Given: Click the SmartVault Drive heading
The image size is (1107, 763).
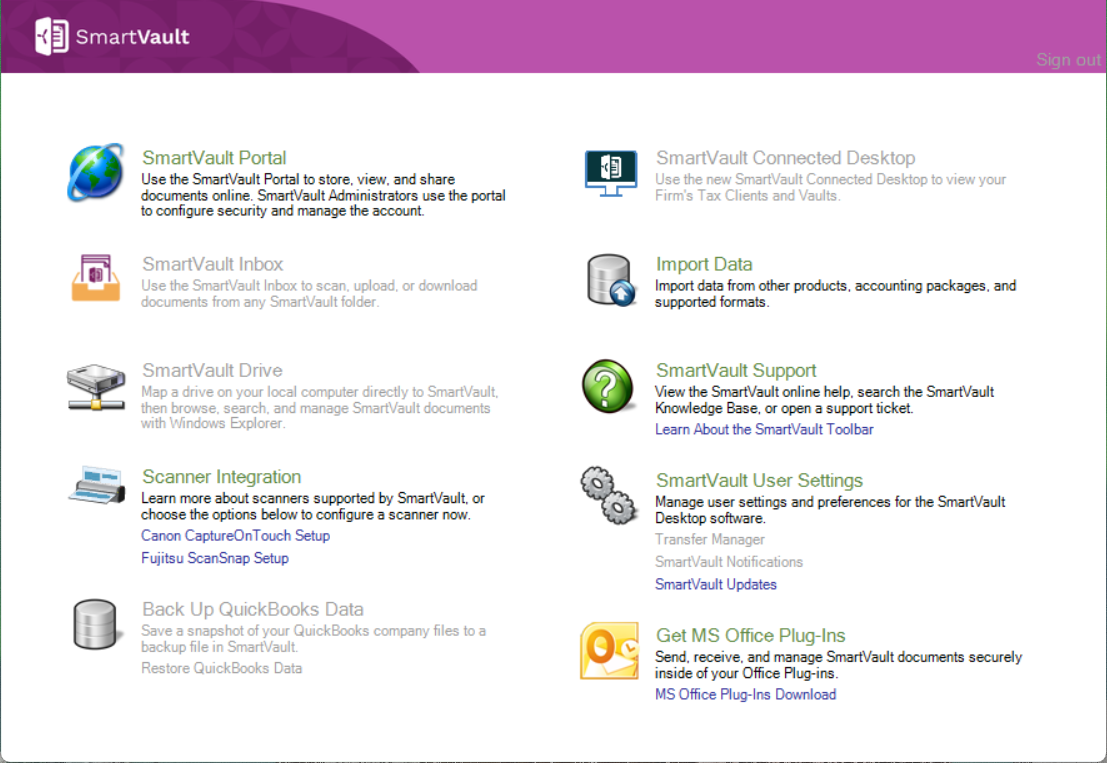Looking at the screenshot, I should tap(212, 370).
